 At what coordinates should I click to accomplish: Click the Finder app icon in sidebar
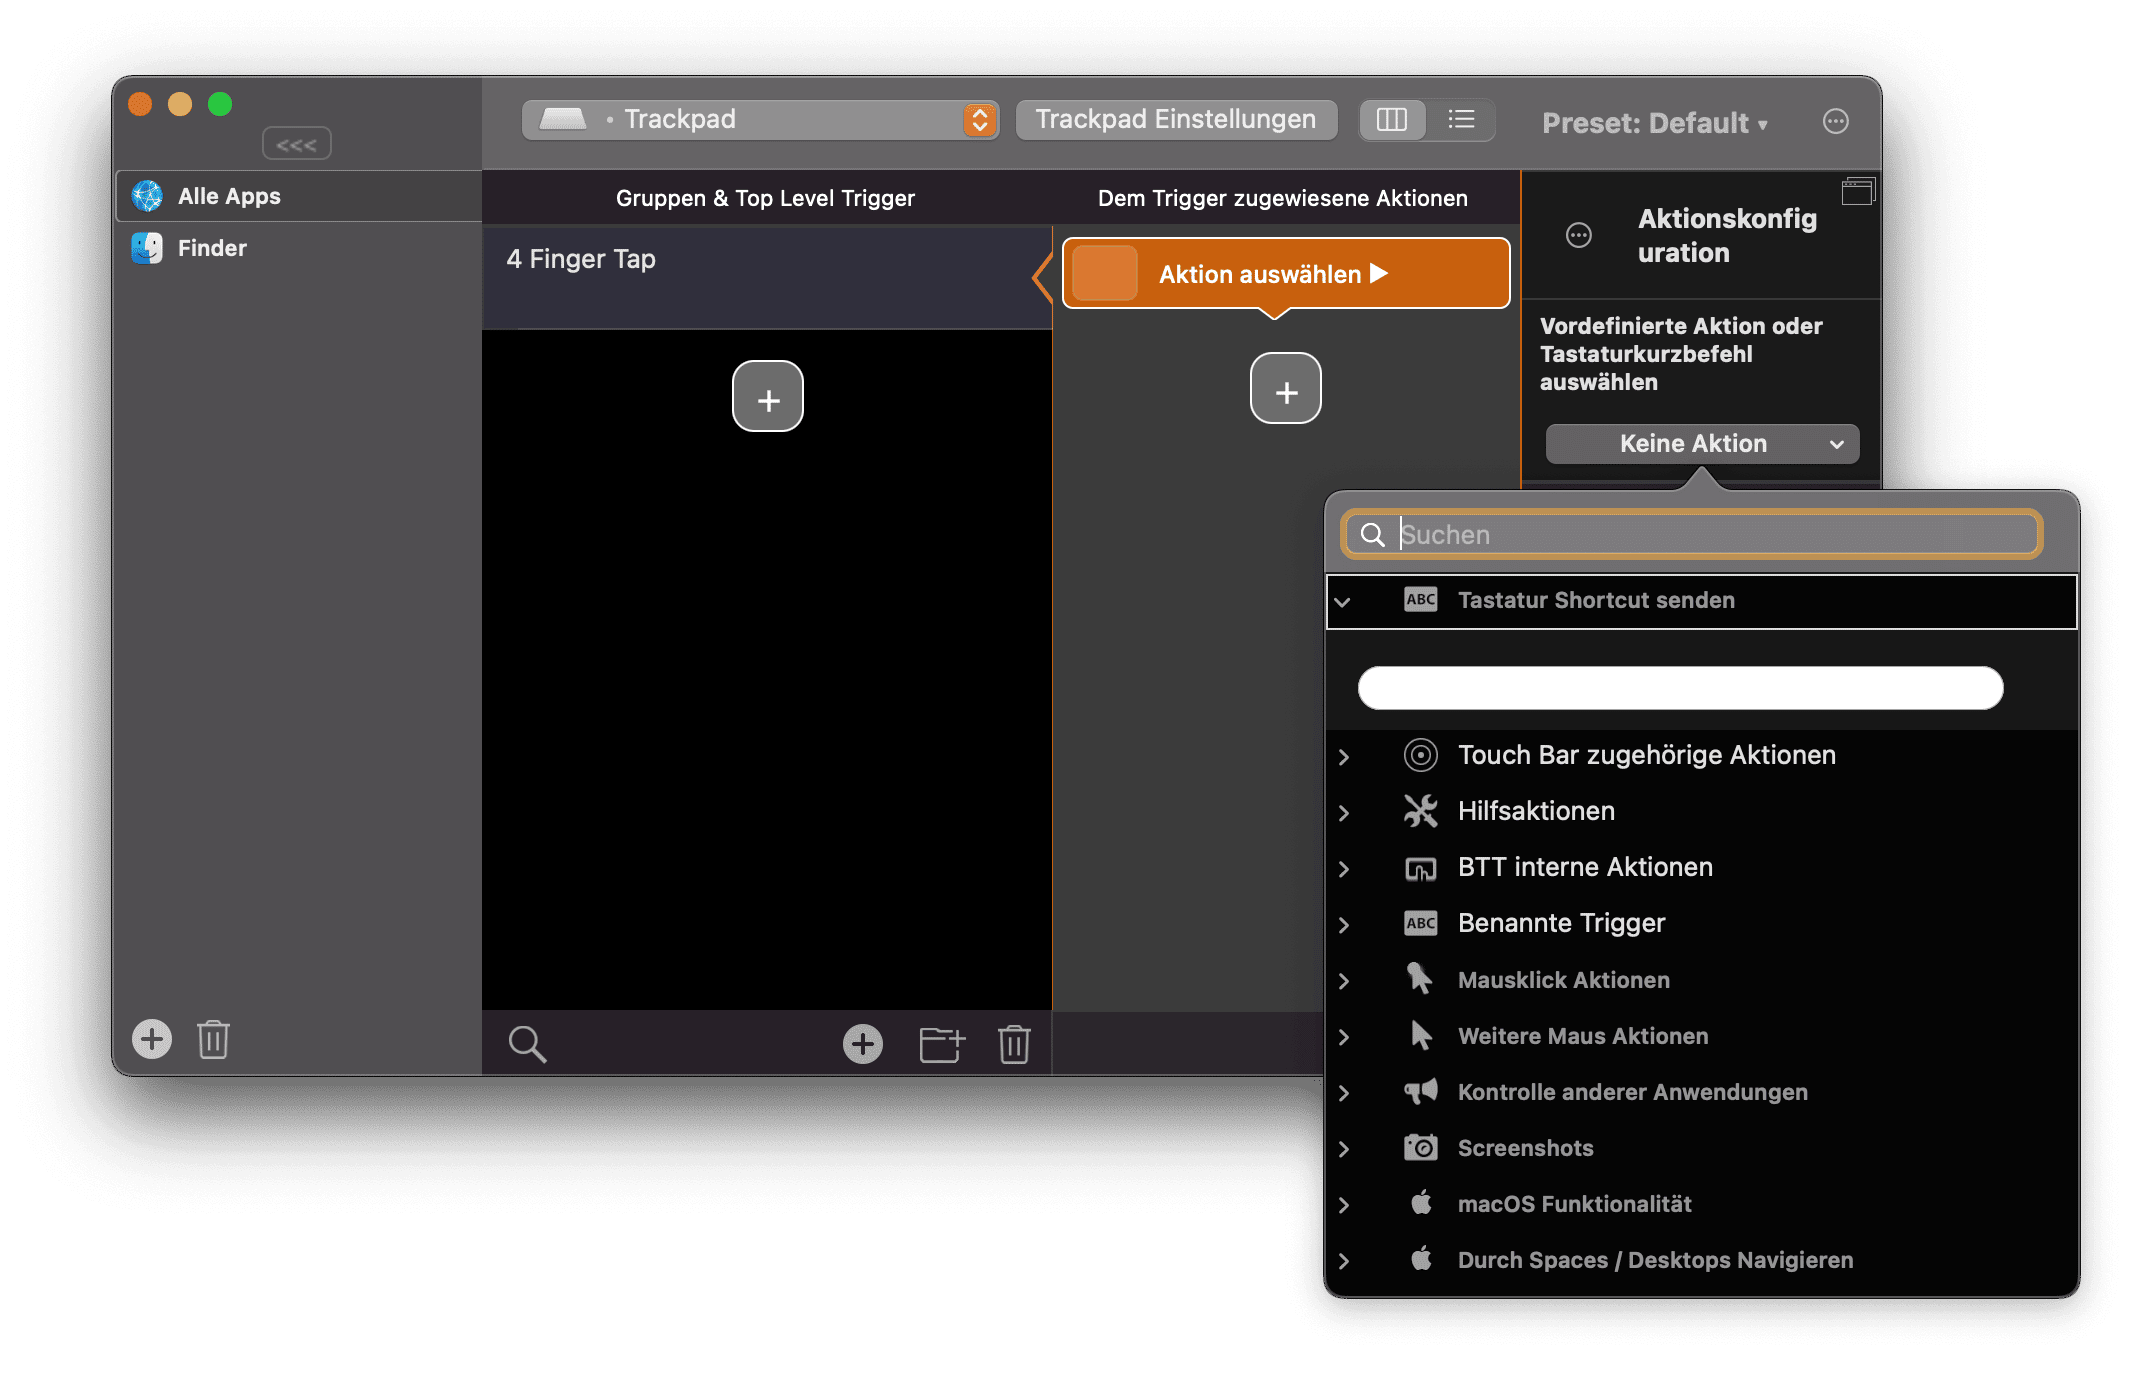point(147,248)
